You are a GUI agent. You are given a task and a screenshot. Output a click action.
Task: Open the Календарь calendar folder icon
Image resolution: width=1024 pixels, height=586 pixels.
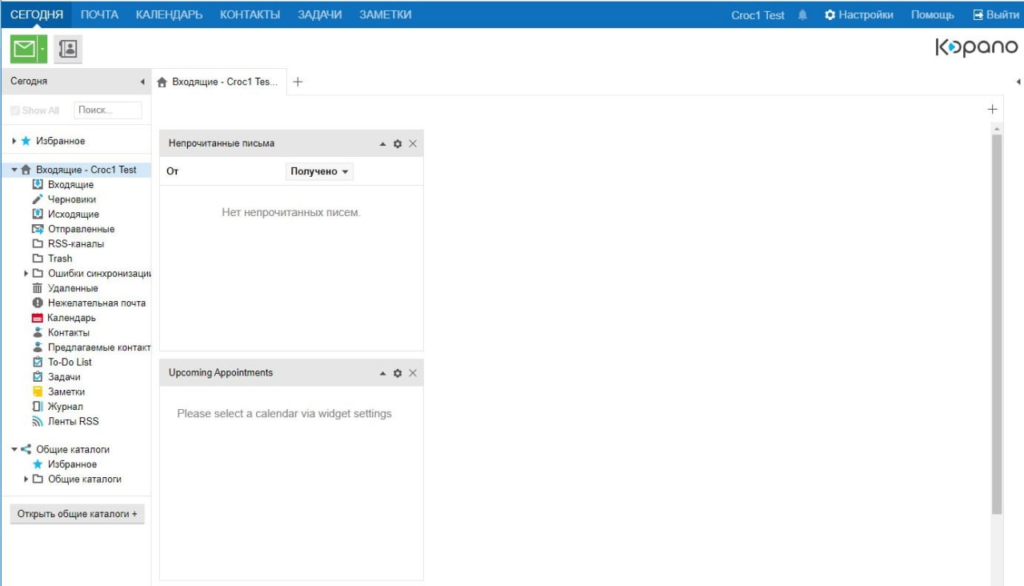(37, 318)
